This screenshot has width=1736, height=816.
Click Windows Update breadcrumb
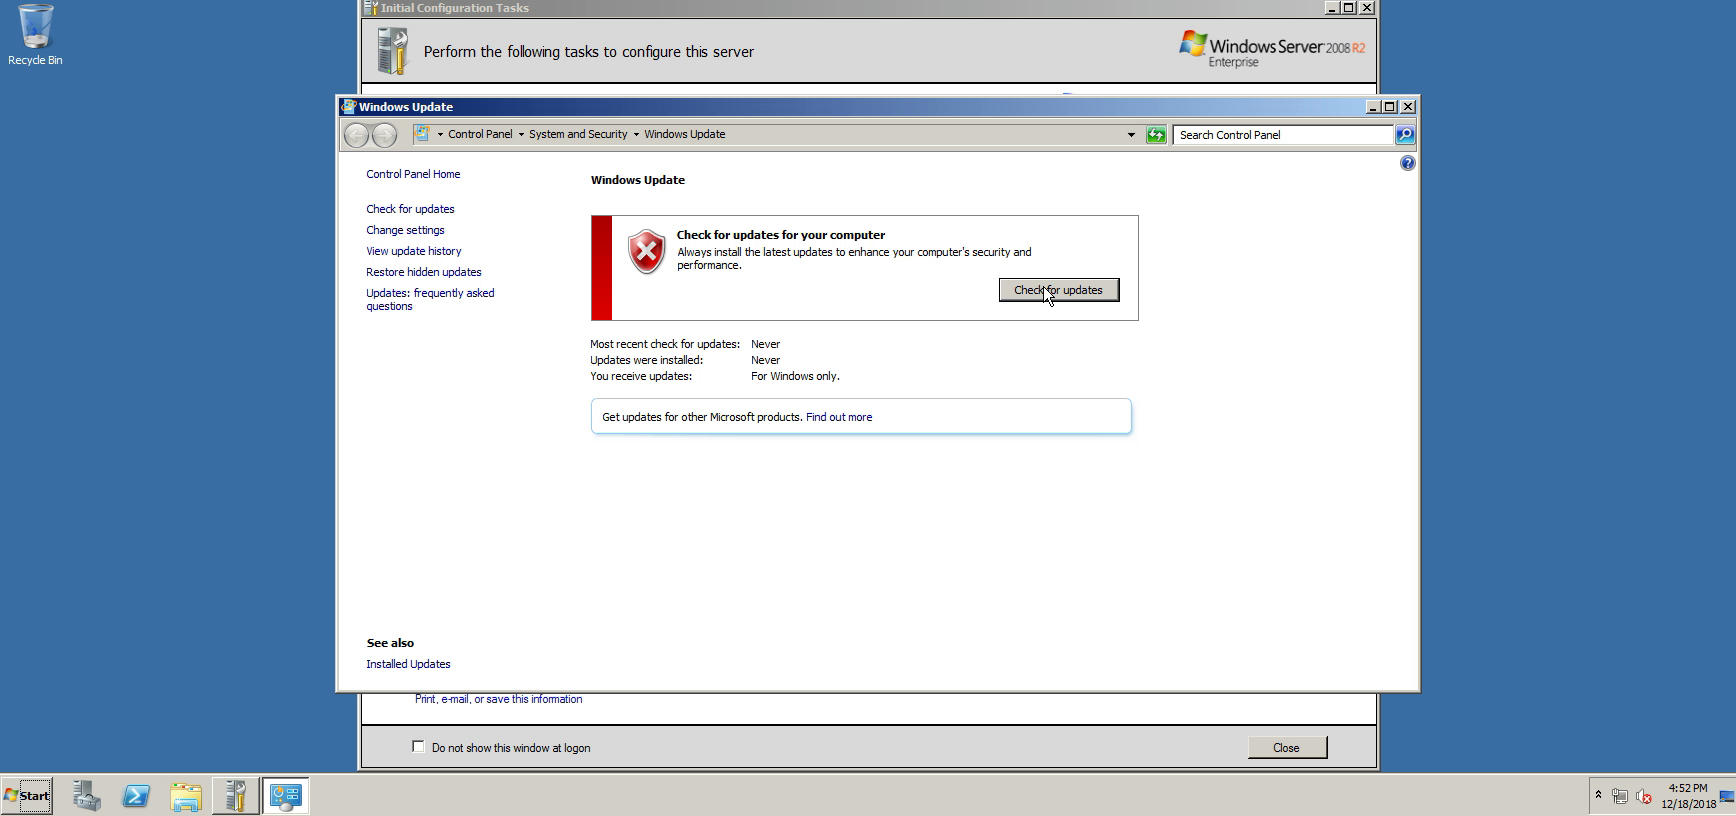(x=685, y=134)
